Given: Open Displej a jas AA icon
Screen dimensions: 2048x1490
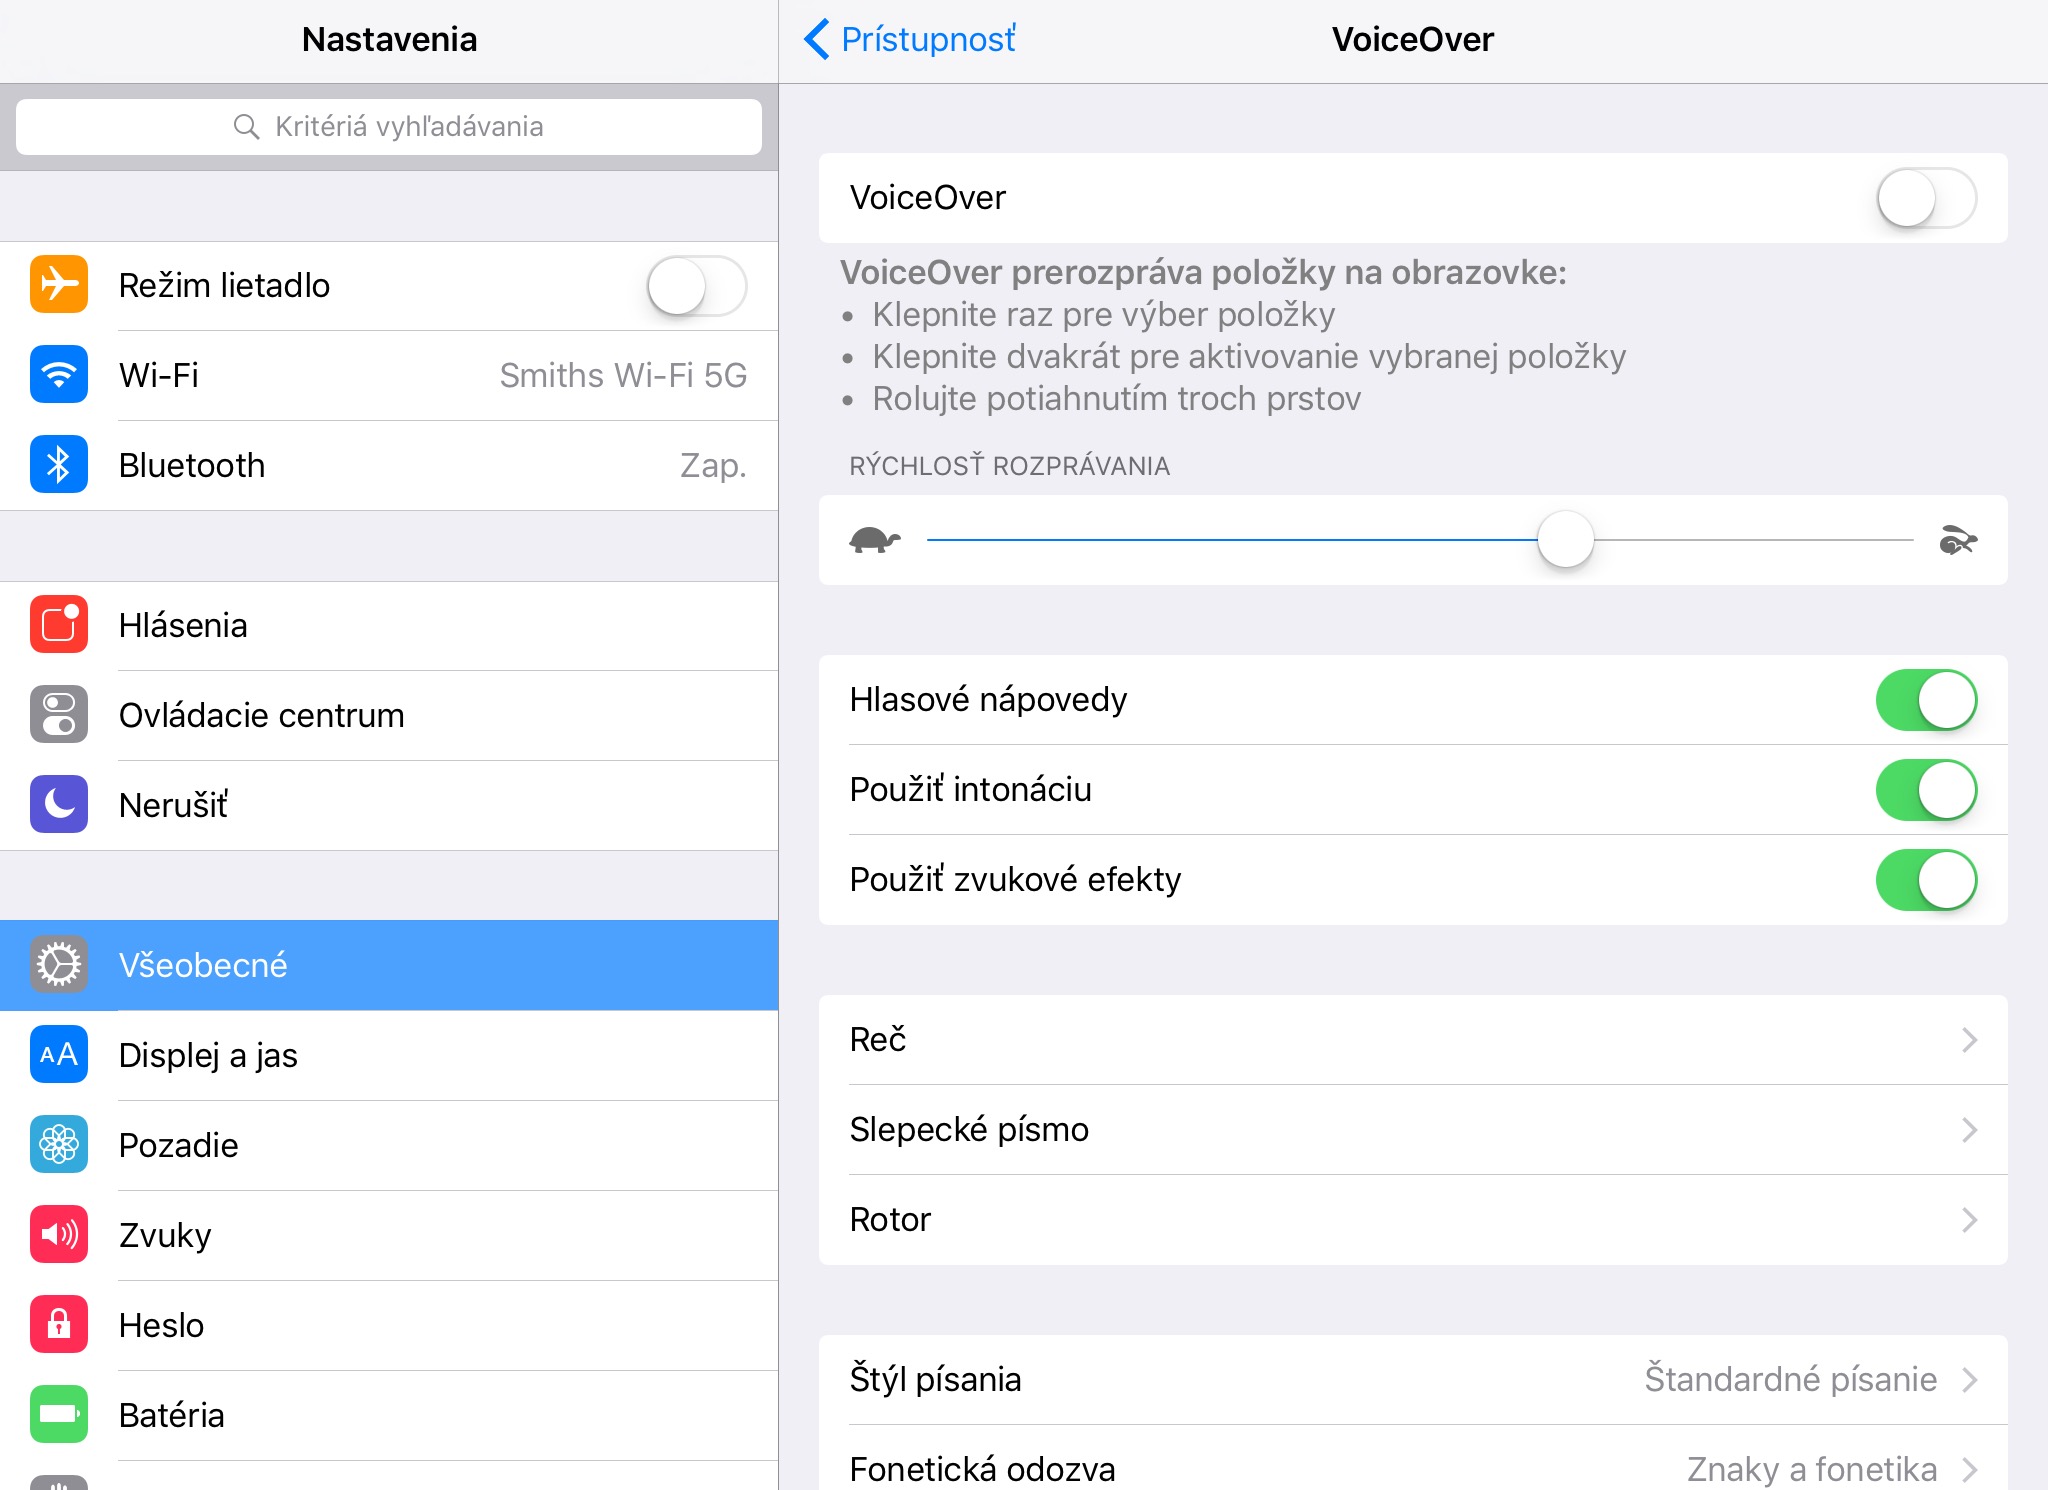Looking at the screenshot, I should (59, 1055).
